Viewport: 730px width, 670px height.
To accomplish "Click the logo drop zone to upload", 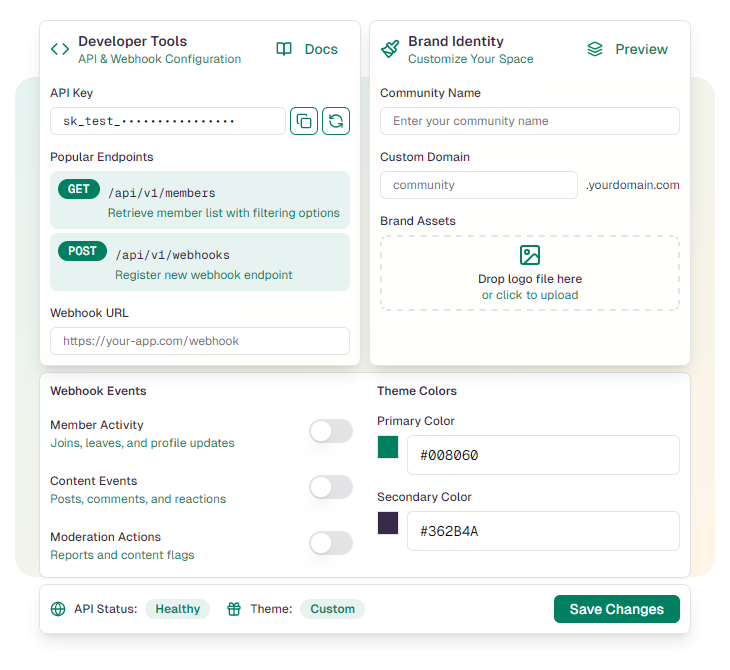I will tap(530, 285).
